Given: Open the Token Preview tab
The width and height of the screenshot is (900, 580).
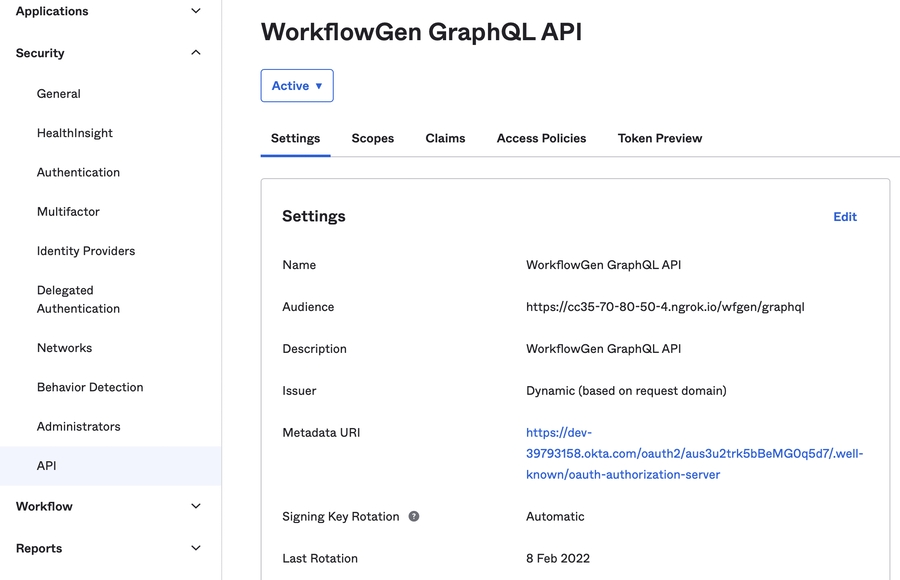Looking at the screenshot, I should pos(659,138).
